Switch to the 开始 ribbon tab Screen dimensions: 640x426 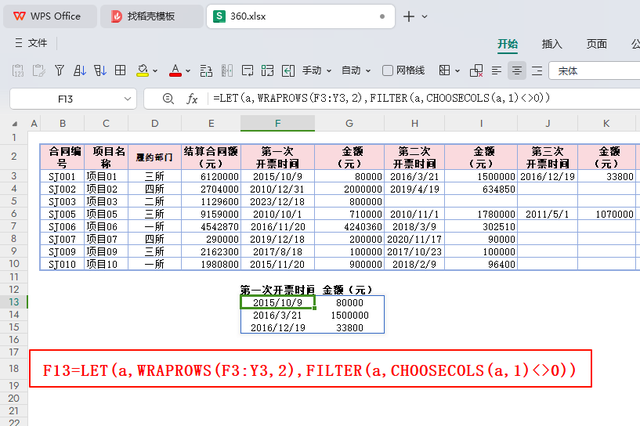507,44
